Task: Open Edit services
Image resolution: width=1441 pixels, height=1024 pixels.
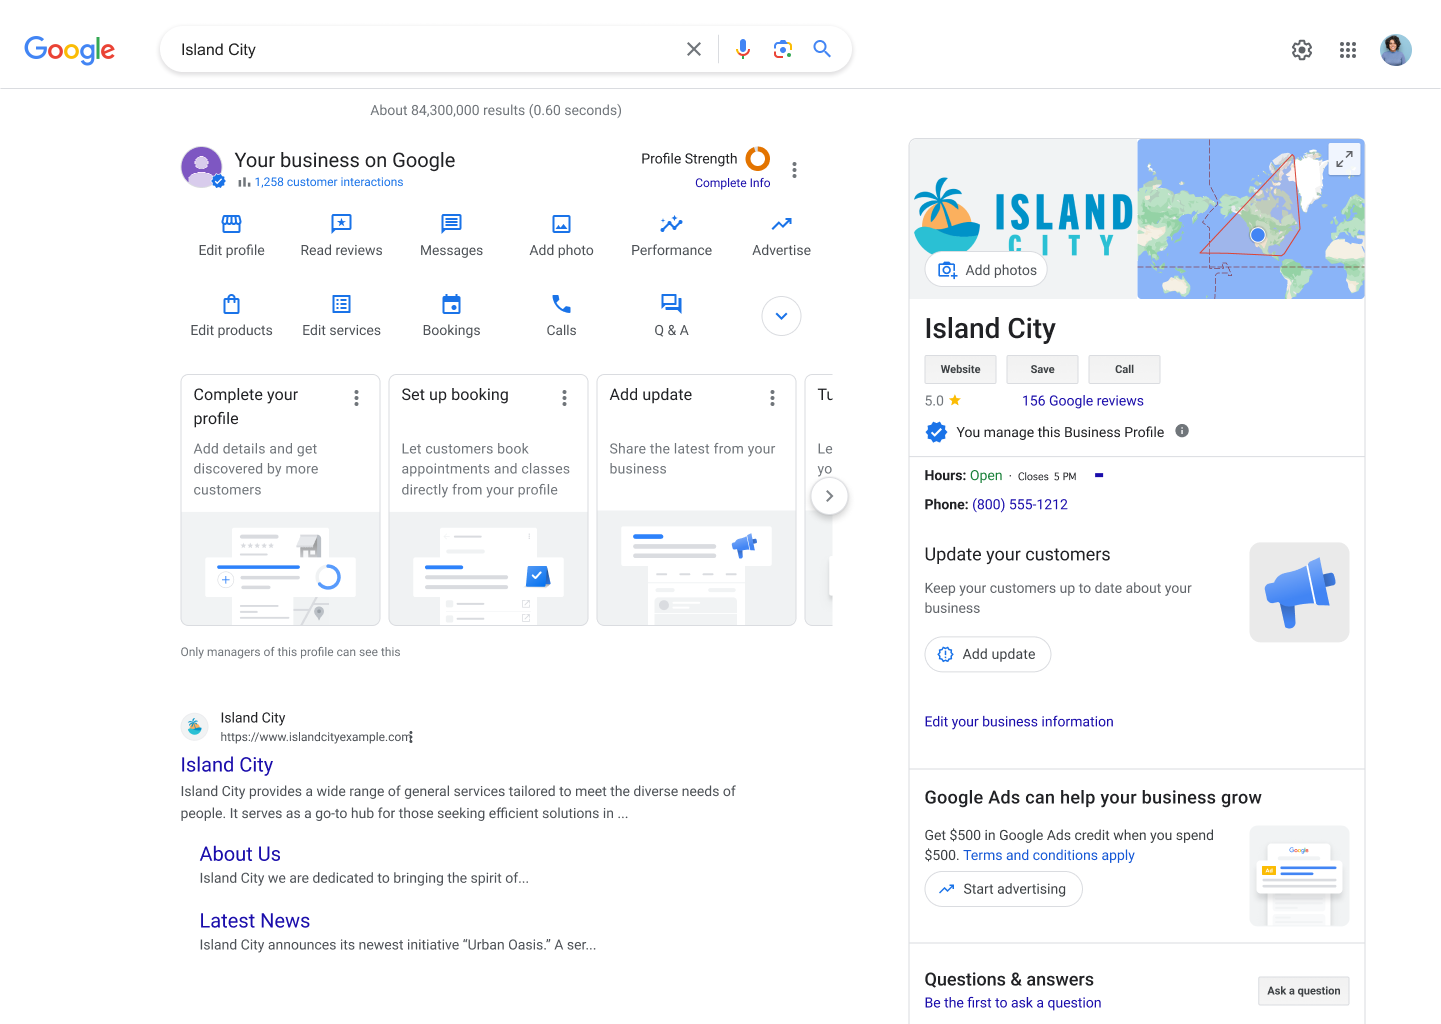Action: [341, 316]
